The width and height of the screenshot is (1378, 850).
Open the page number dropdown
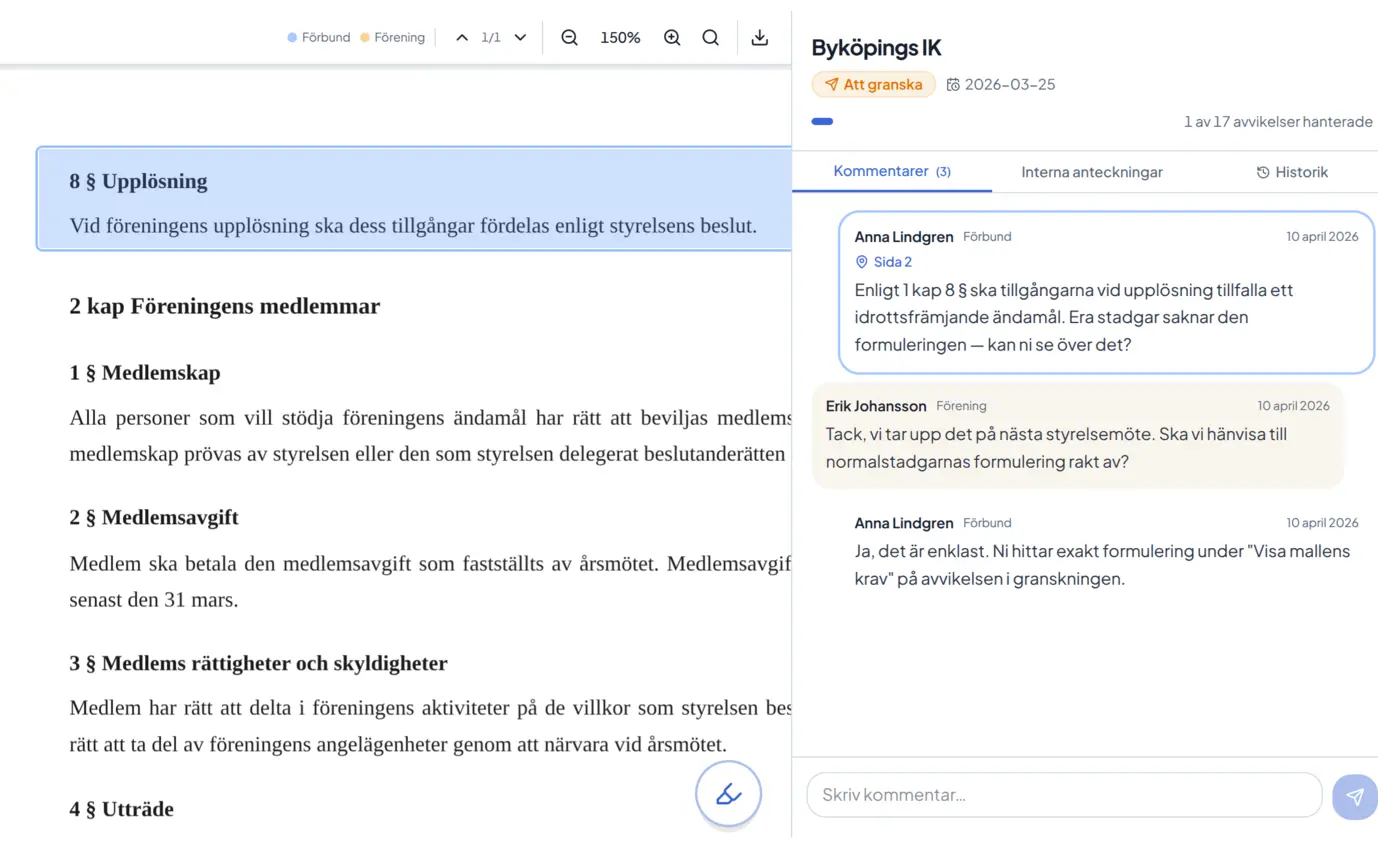click(x=520, y=36)
